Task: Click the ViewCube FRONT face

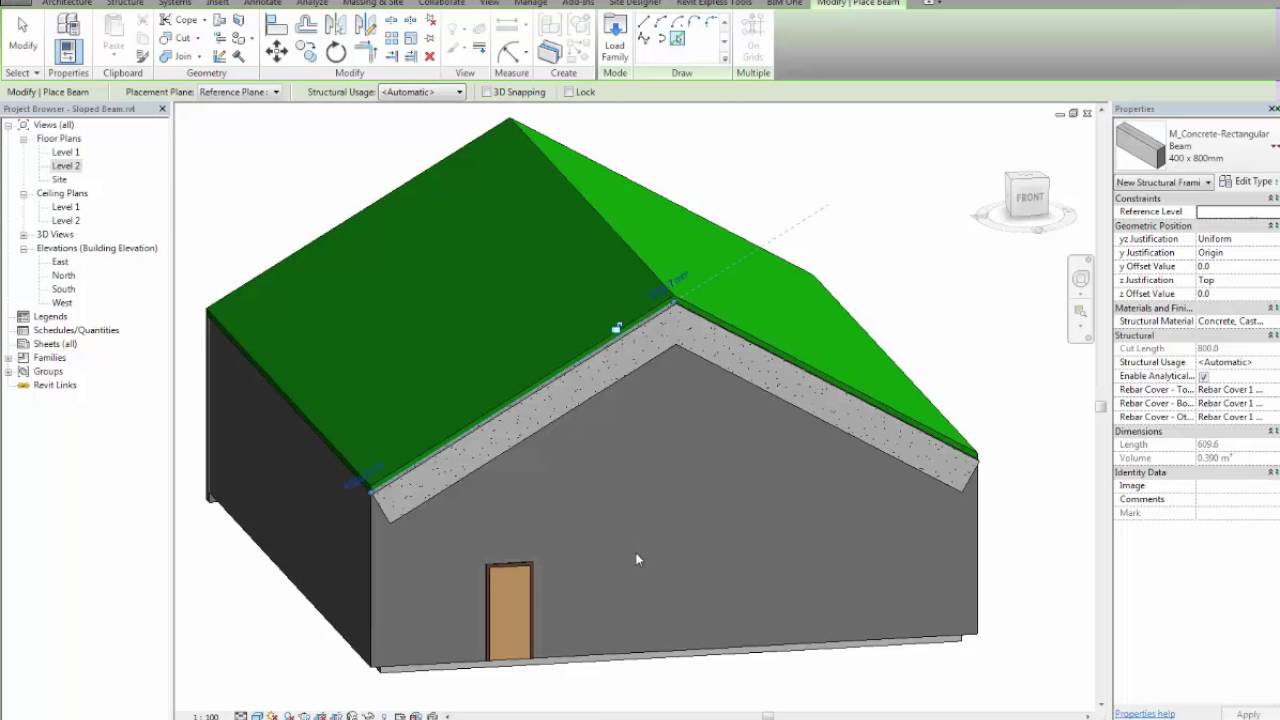Action: coord(1028,196)
